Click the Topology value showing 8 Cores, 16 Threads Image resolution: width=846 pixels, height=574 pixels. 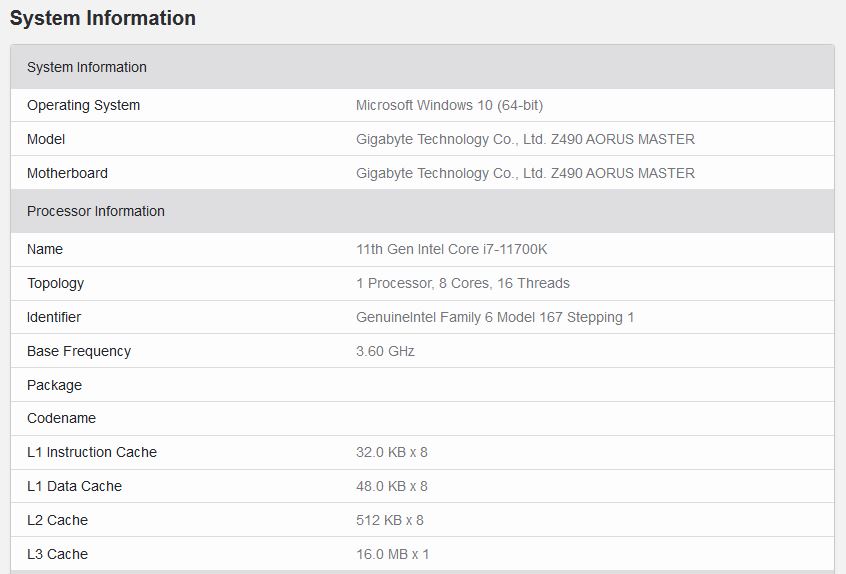[x=462, y=283]
